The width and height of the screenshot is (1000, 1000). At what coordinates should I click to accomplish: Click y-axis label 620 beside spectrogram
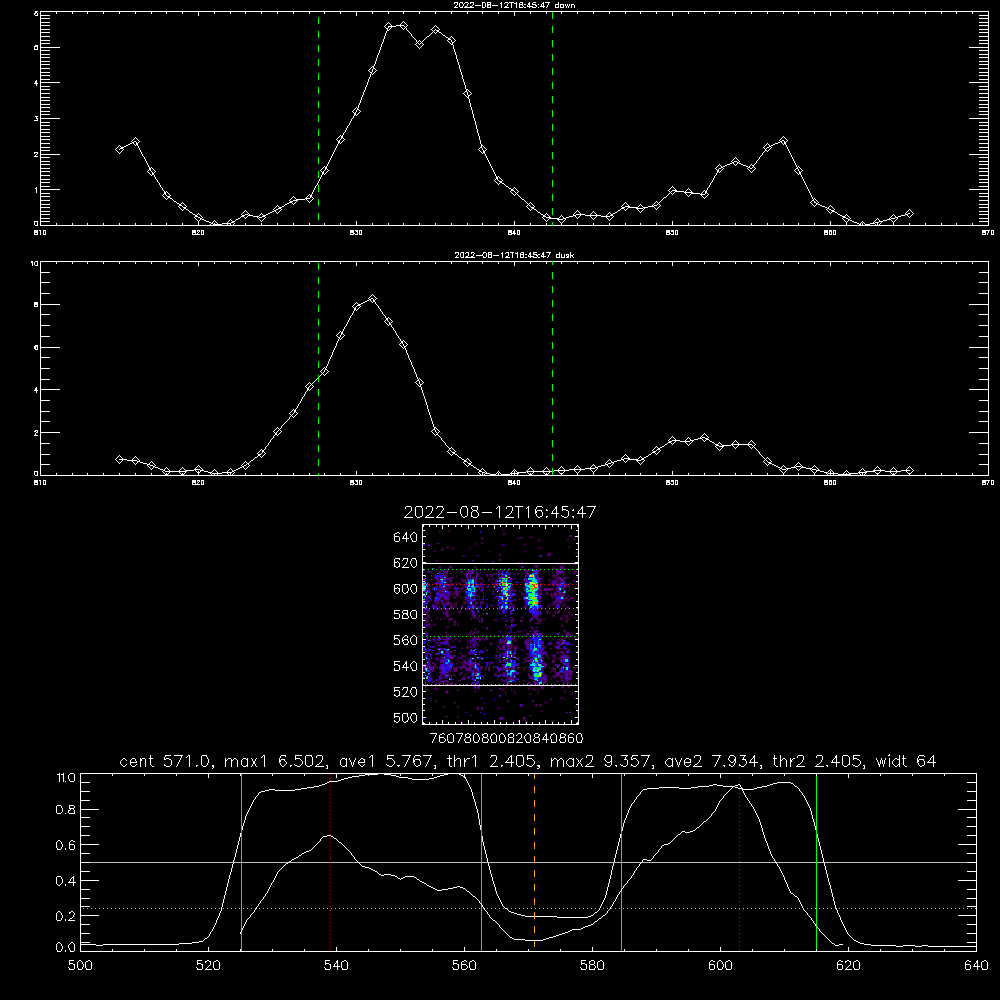405,563
